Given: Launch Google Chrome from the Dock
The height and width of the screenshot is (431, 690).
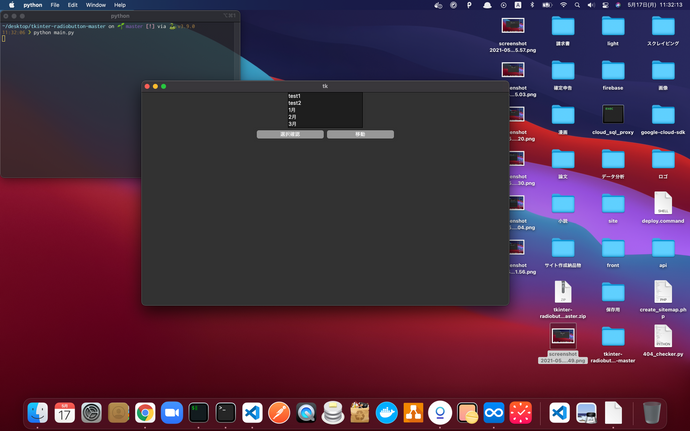Looking at the screenshot, I should coord(145,413).
